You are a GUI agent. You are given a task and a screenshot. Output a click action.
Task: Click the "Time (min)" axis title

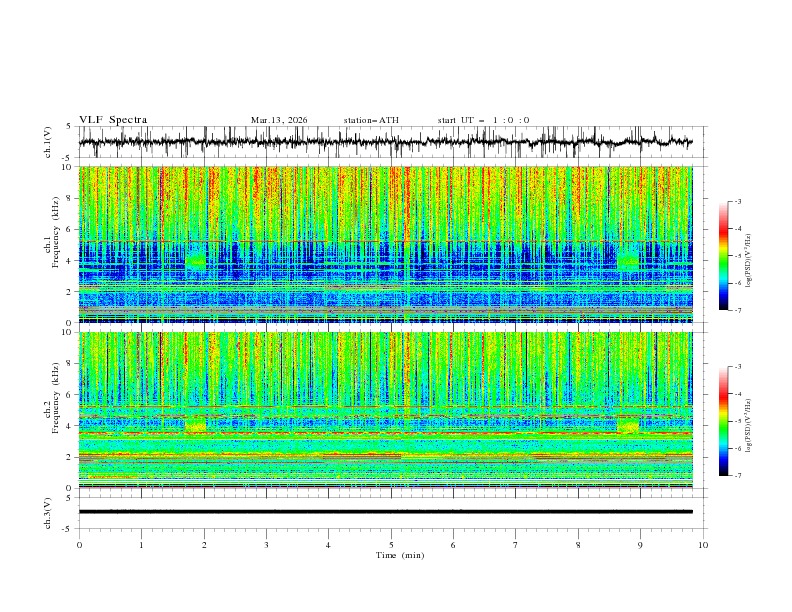pyautogui.click(x=400, y=555)
